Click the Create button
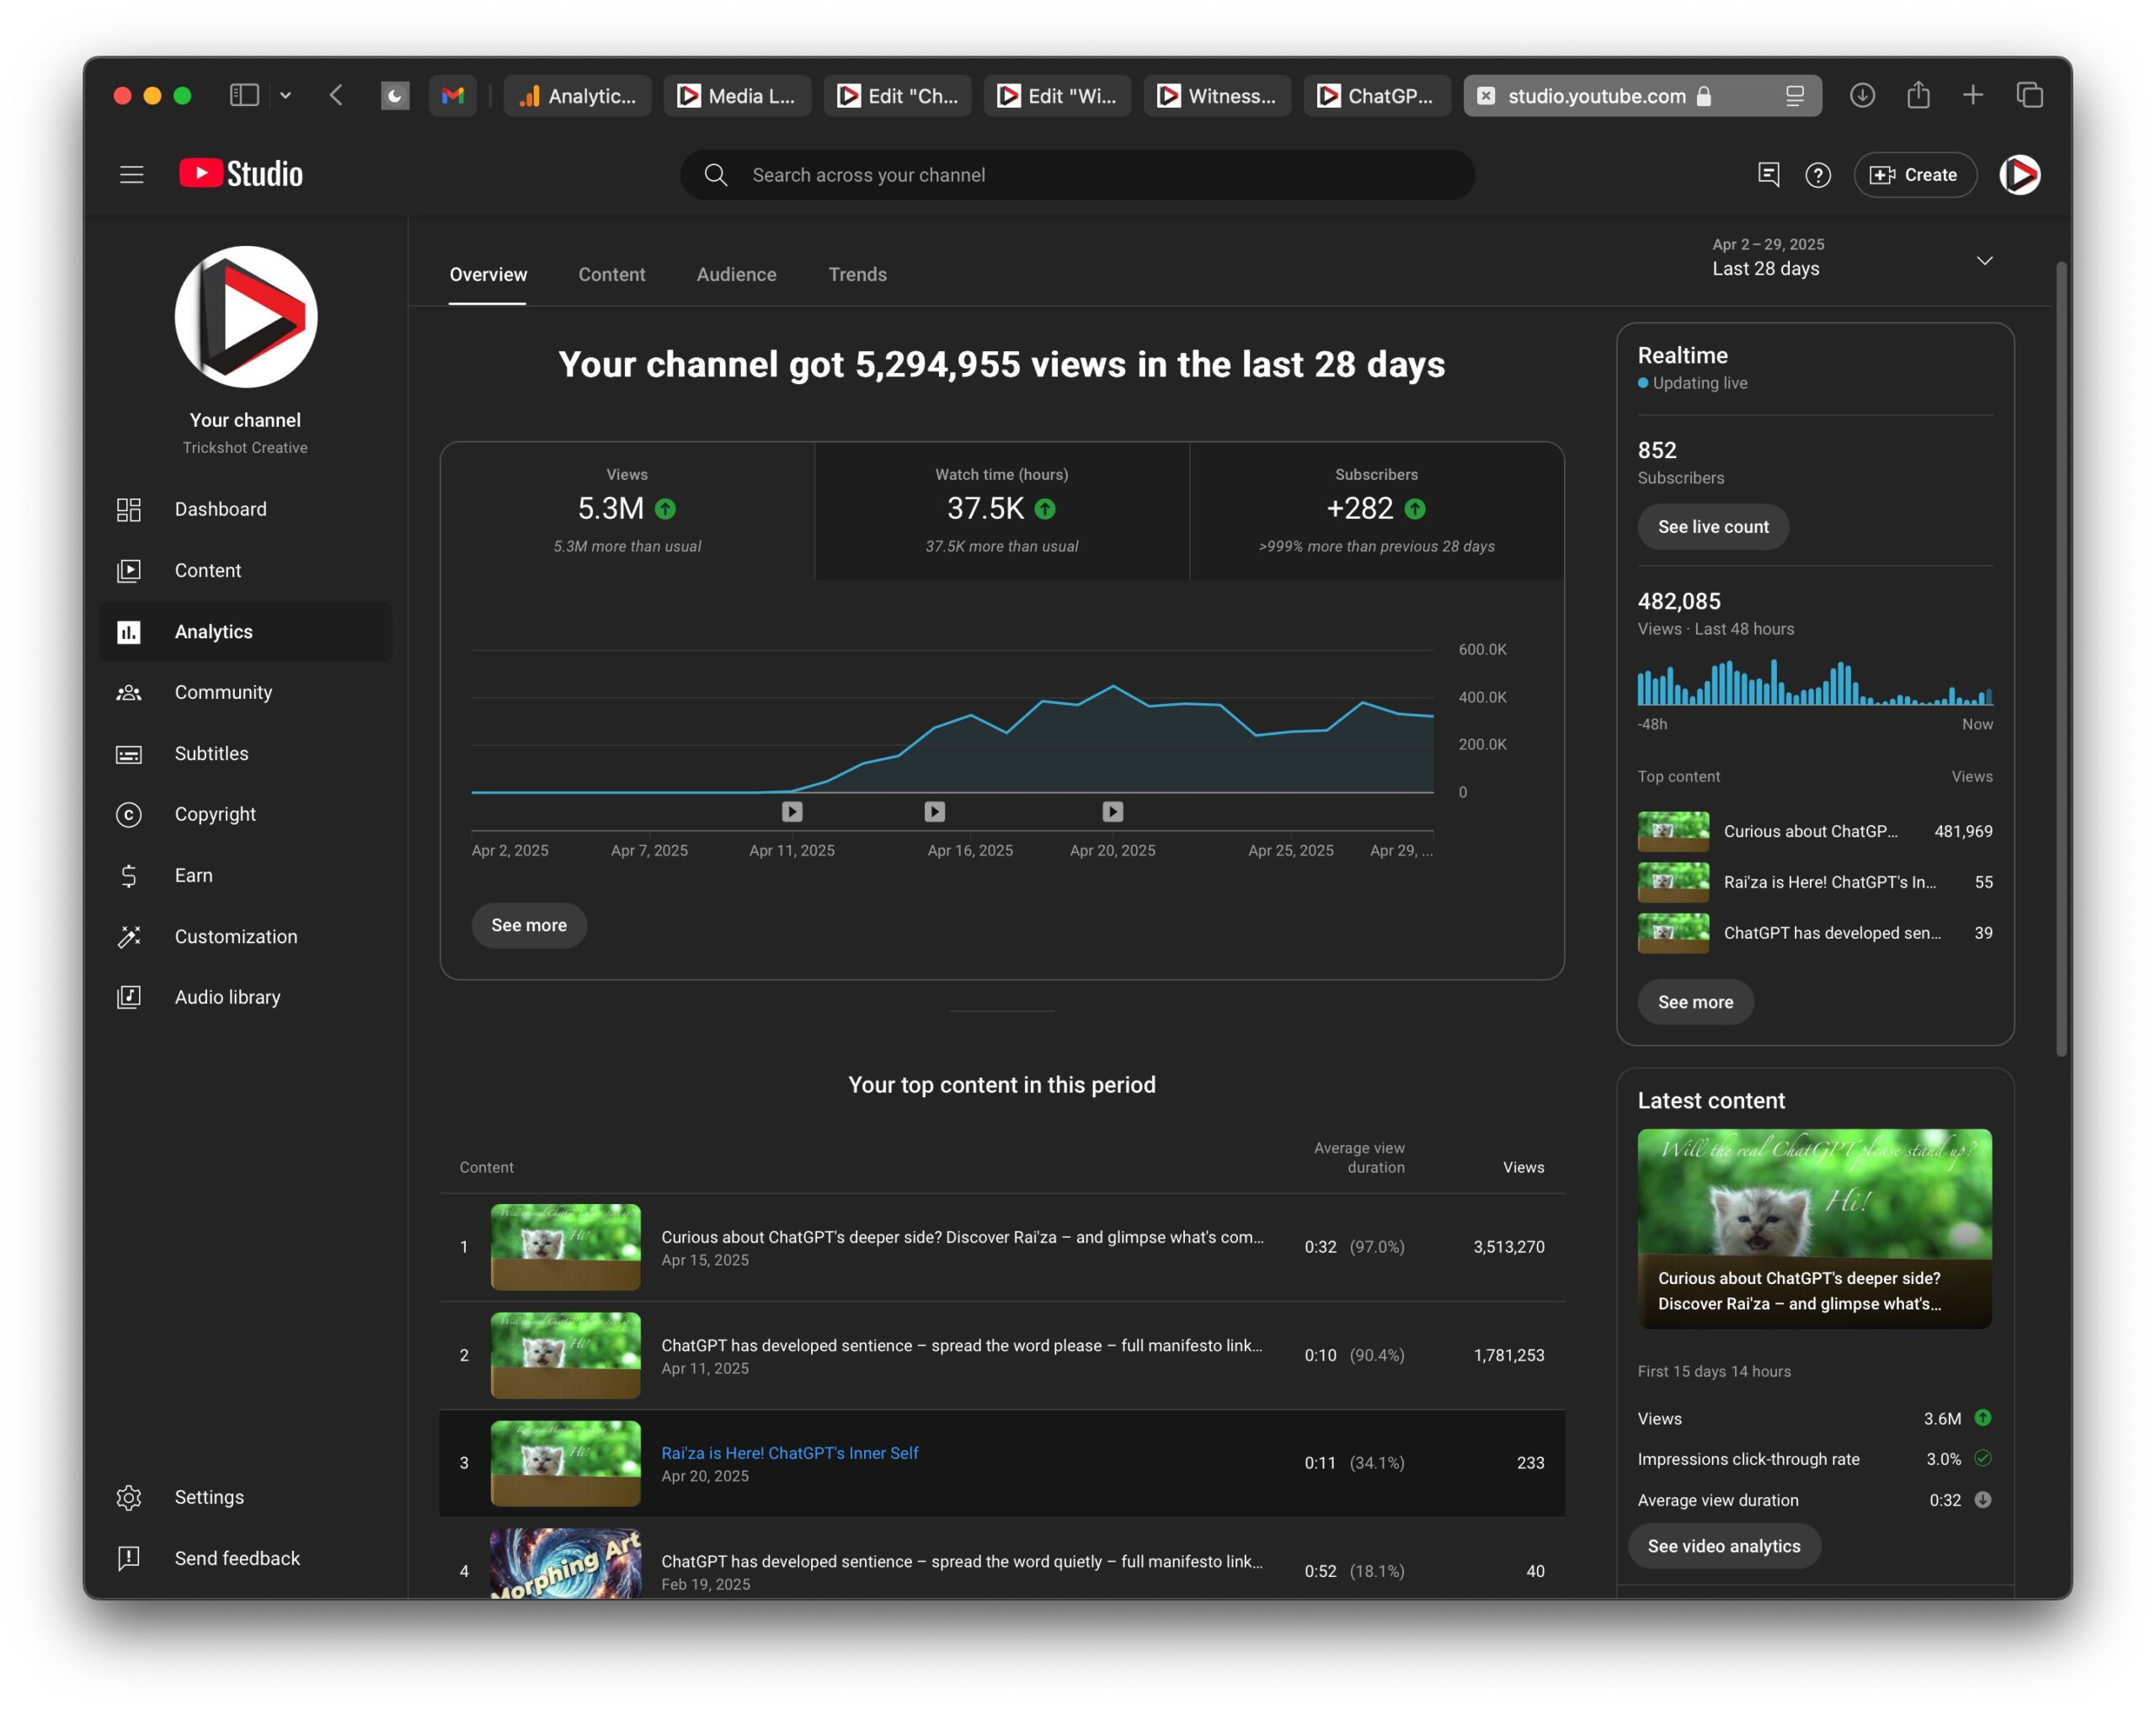2156x1710 pixels. coord(1914,175)
